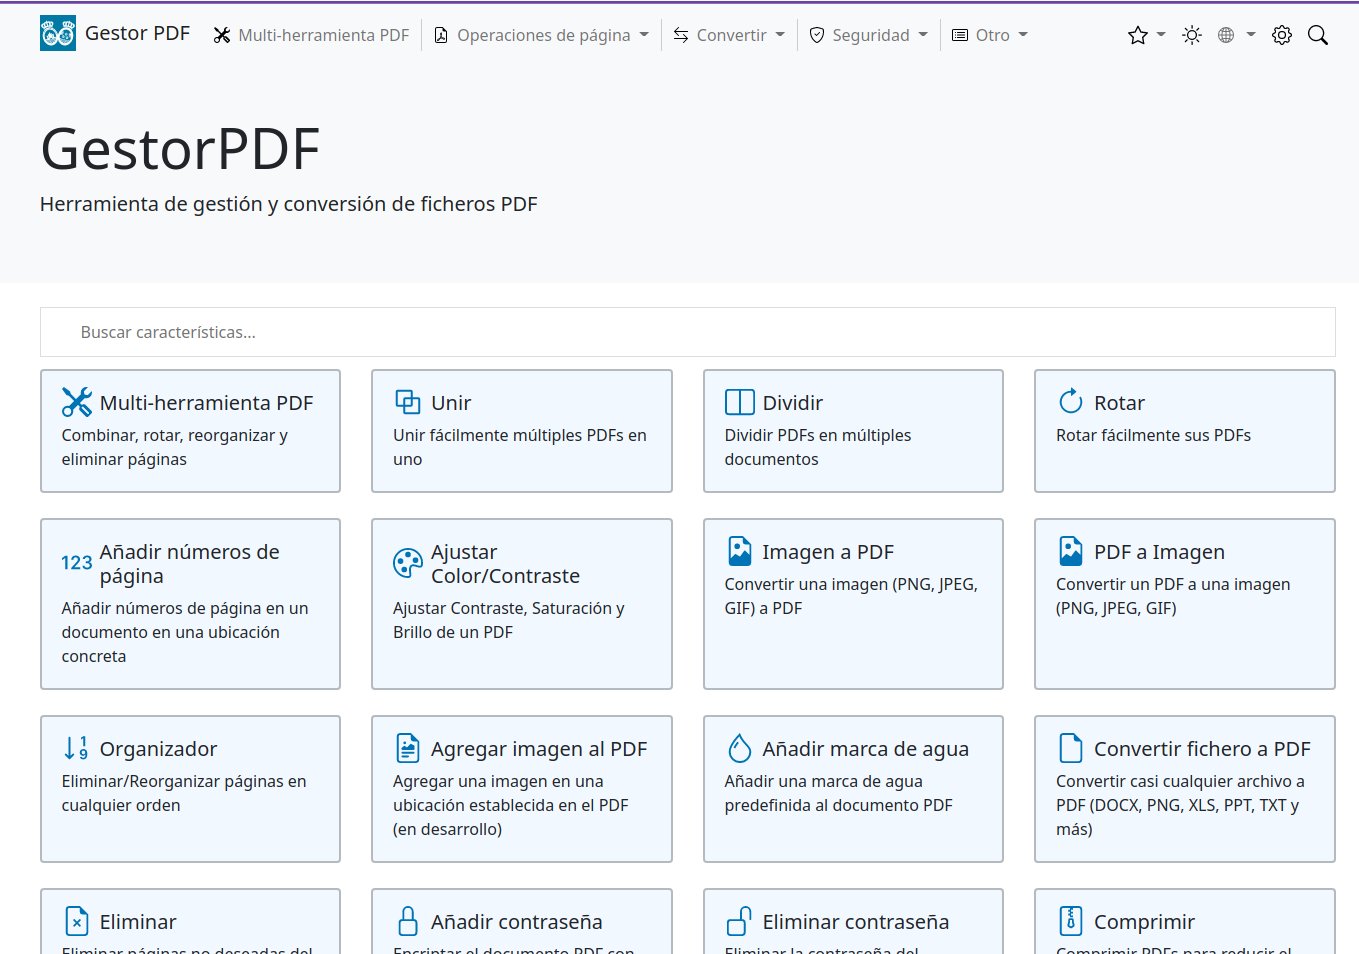Click the Imagen a PDF card icon
This screenshot has width=1359, height=954.
click(740, 551)
